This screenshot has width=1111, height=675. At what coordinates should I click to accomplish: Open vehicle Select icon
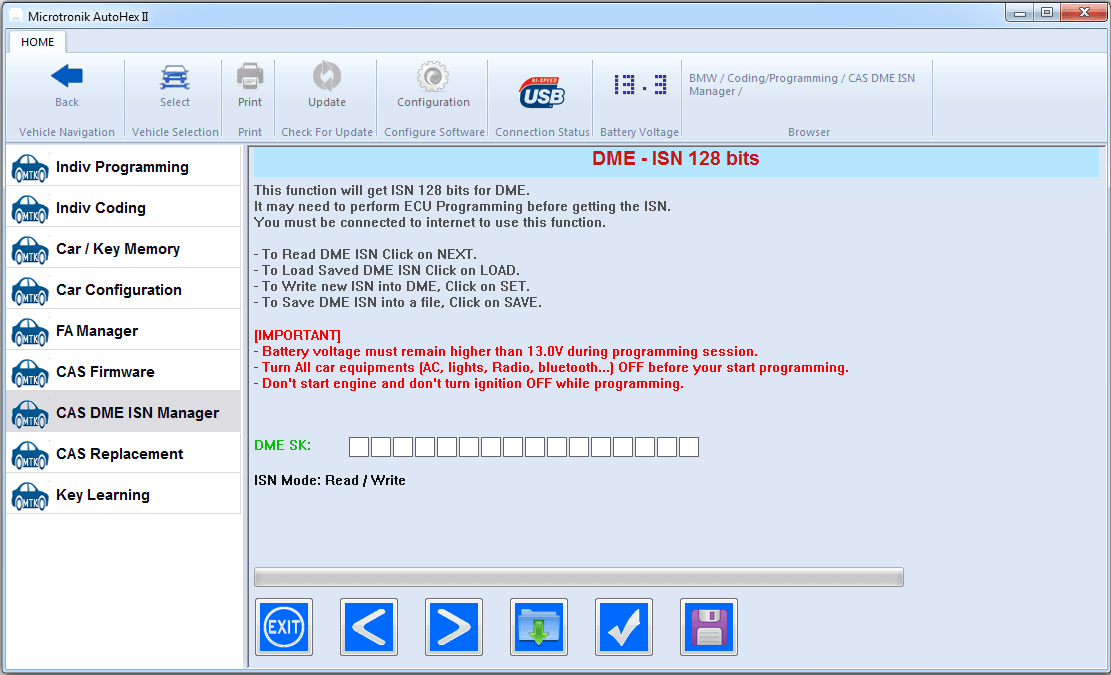pos(174,77)
